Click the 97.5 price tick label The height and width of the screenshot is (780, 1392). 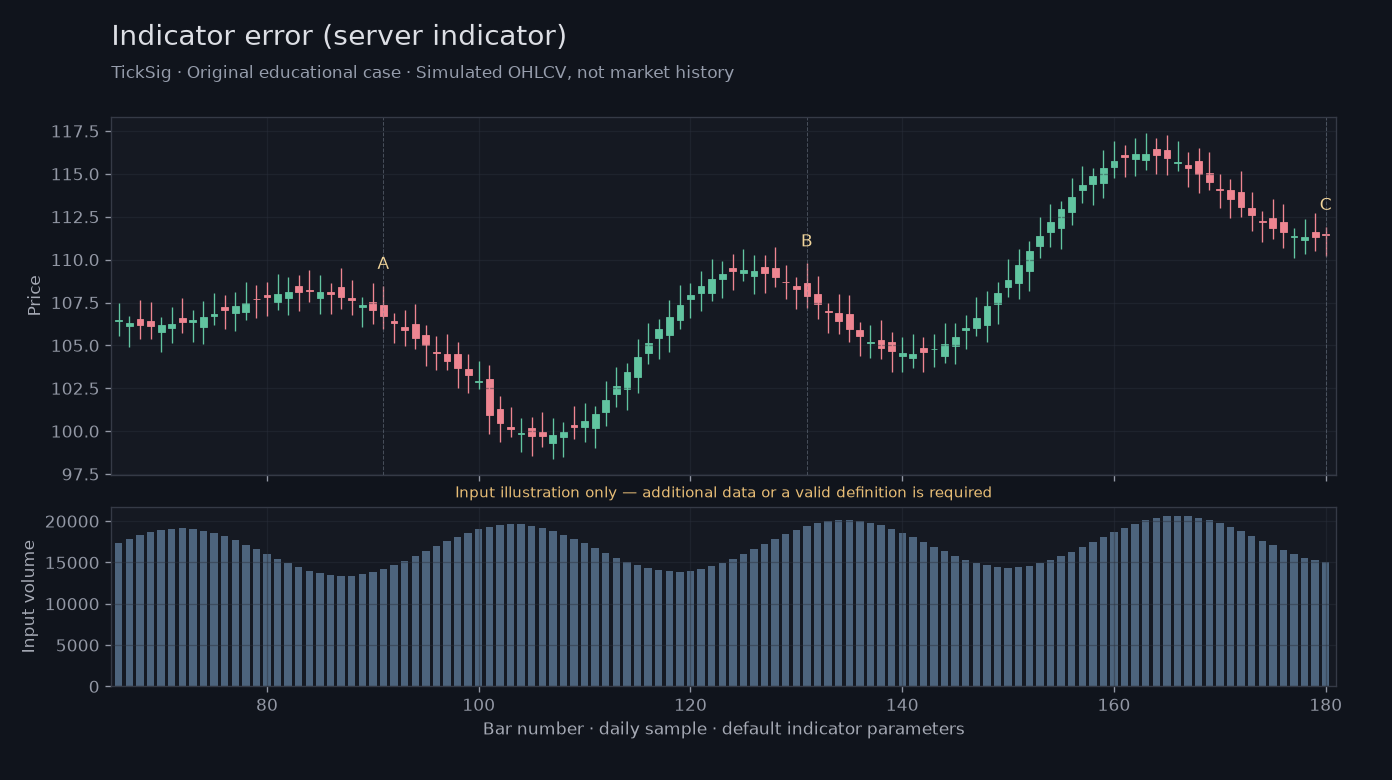click(x=82, y=475)
